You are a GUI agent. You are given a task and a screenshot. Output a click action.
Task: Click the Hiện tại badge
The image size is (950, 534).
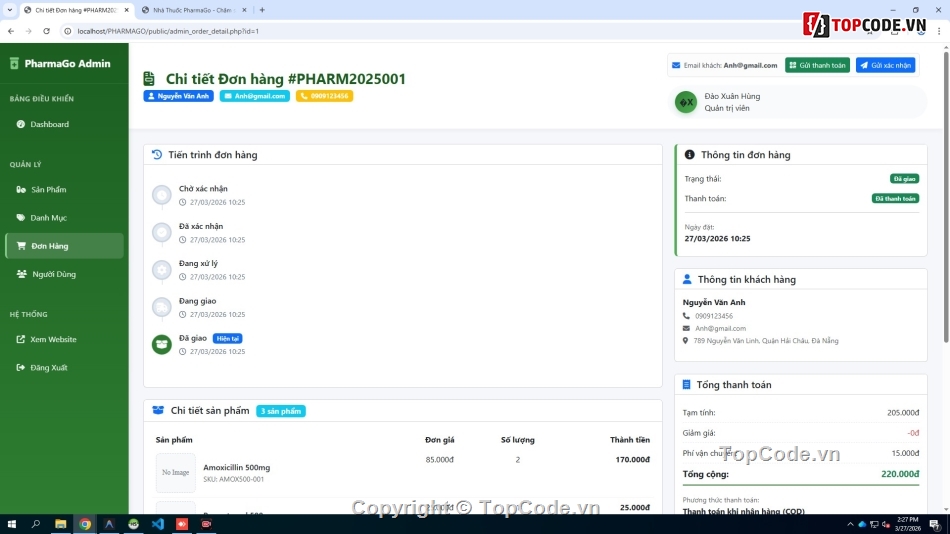tap(228, 338)
